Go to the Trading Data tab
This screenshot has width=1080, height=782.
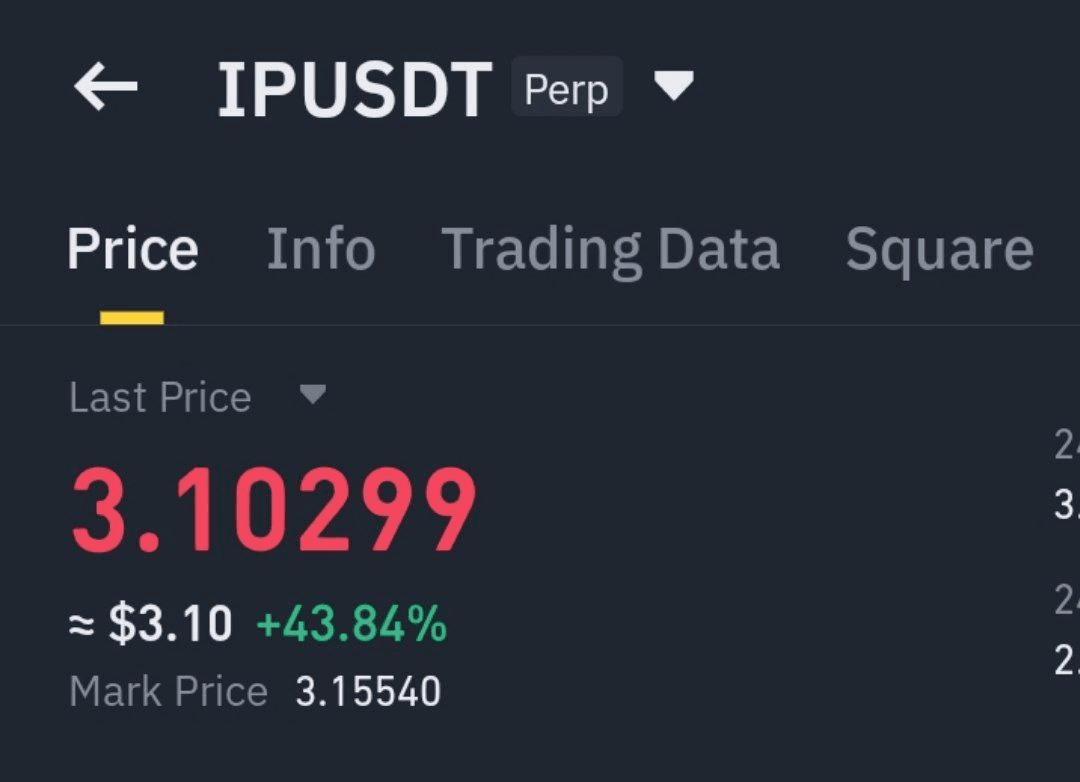pyautogui.click(x=610, y=249)
